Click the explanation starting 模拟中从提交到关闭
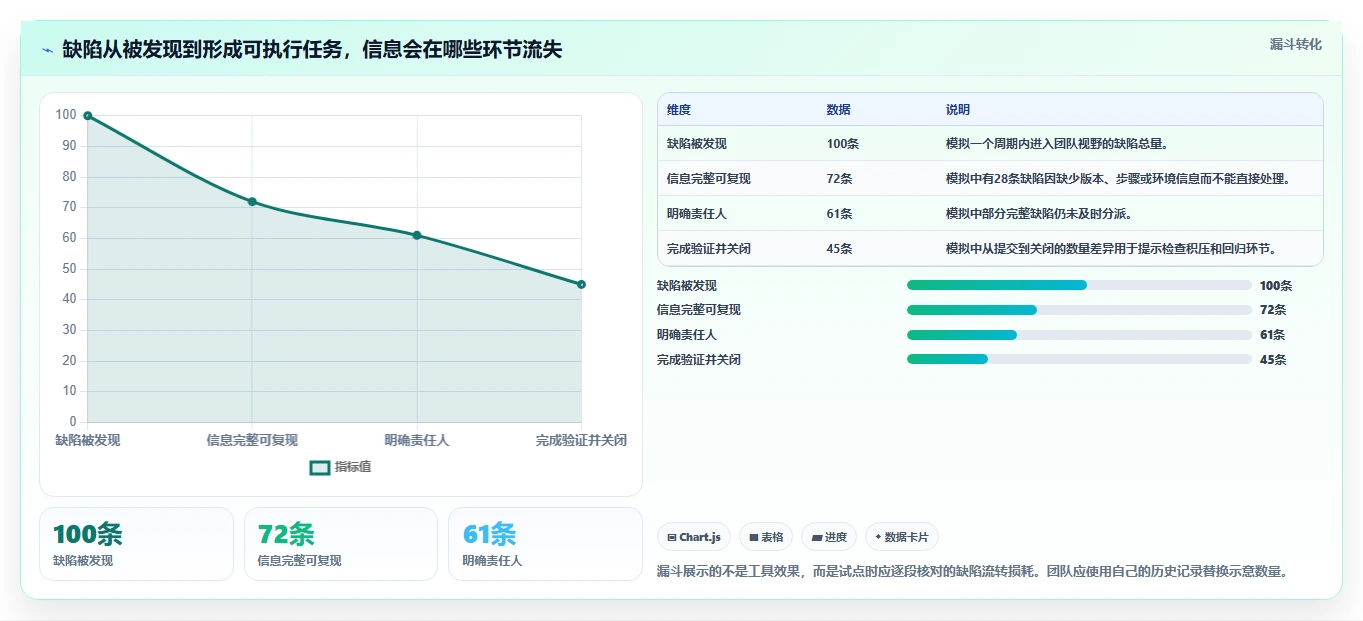 tap(1113, 249)
